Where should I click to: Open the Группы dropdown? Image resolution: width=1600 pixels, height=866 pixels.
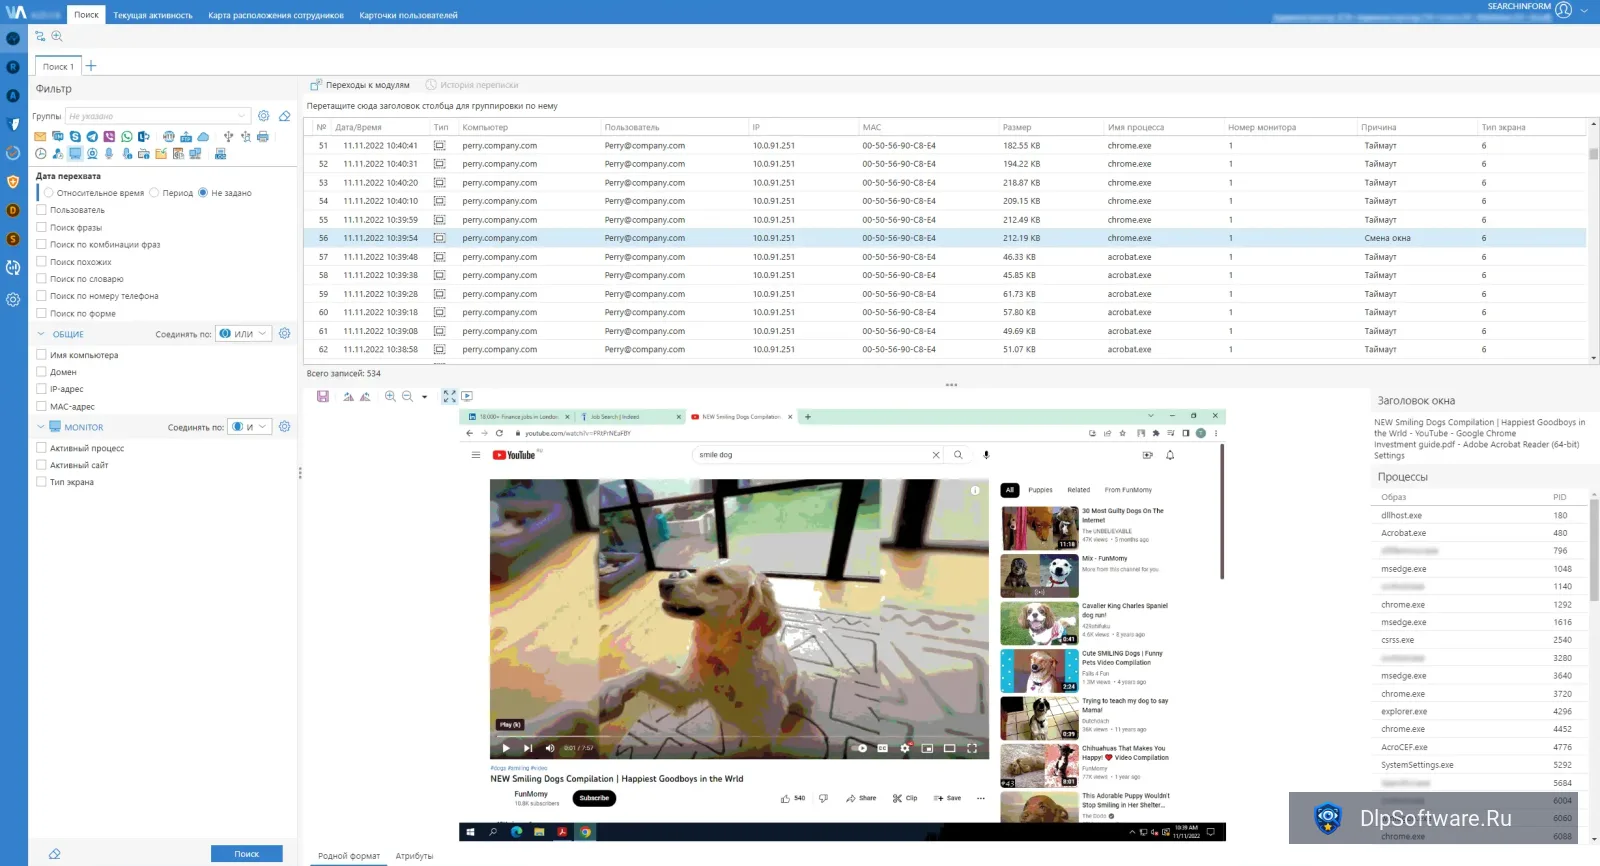[157, 116]
